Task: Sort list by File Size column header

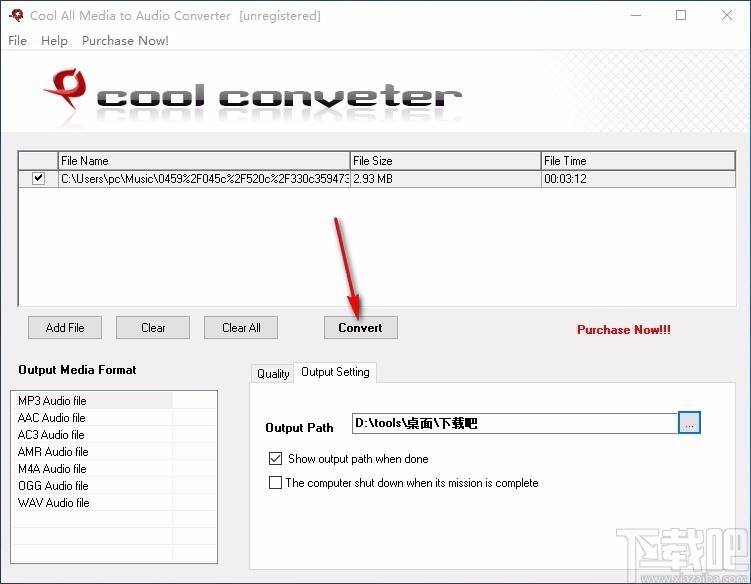Action: coord(444,161)
